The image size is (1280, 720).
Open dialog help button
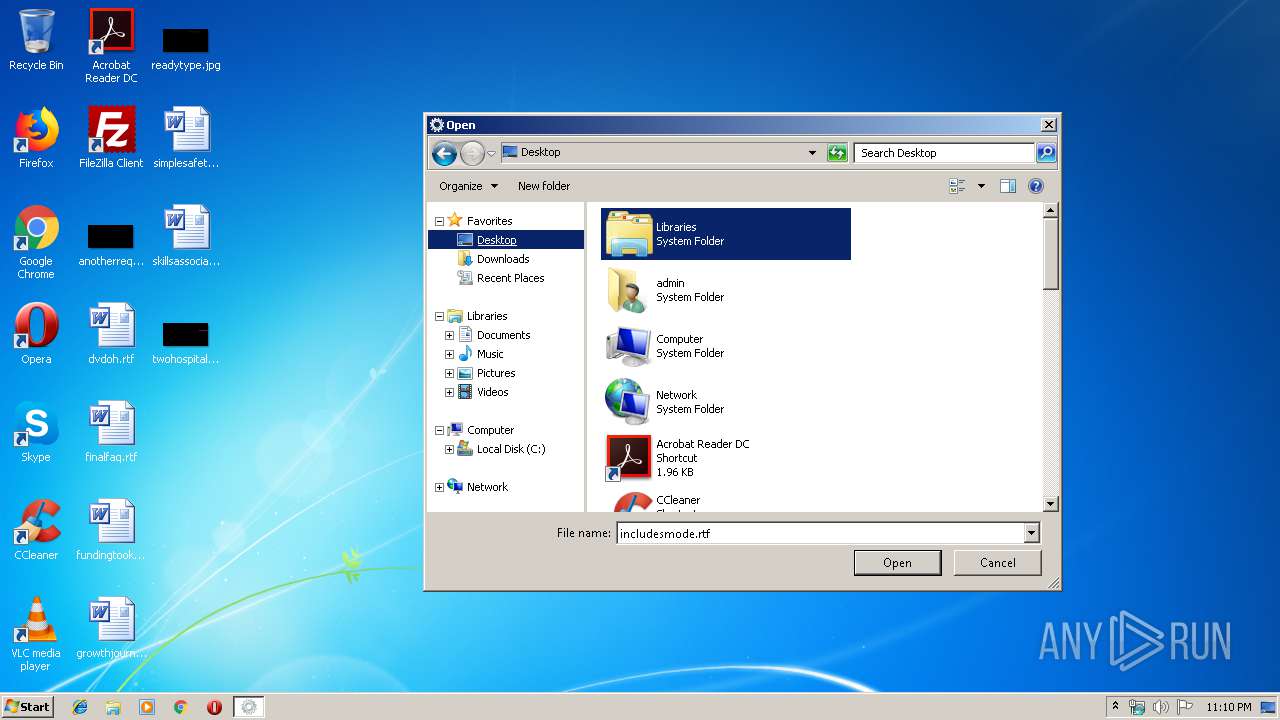(x=1036, y=186)
